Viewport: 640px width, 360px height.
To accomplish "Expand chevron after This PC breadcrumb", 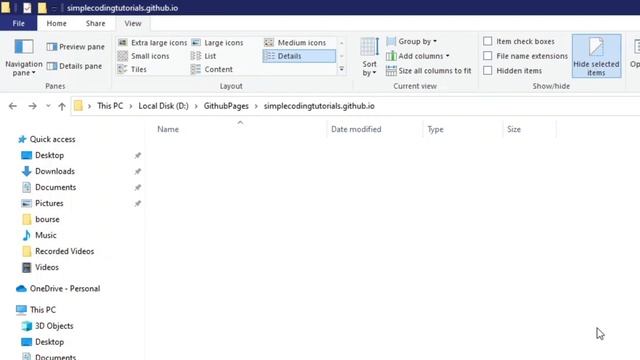I will pos(131,106).
